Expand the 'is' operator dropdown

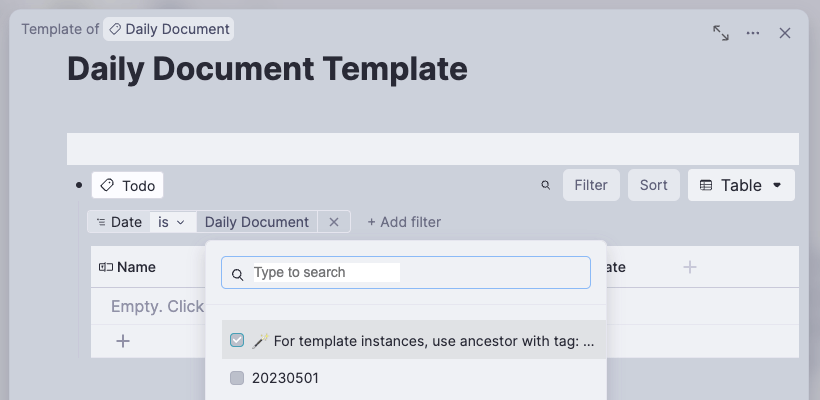click(x=173, y=222)
